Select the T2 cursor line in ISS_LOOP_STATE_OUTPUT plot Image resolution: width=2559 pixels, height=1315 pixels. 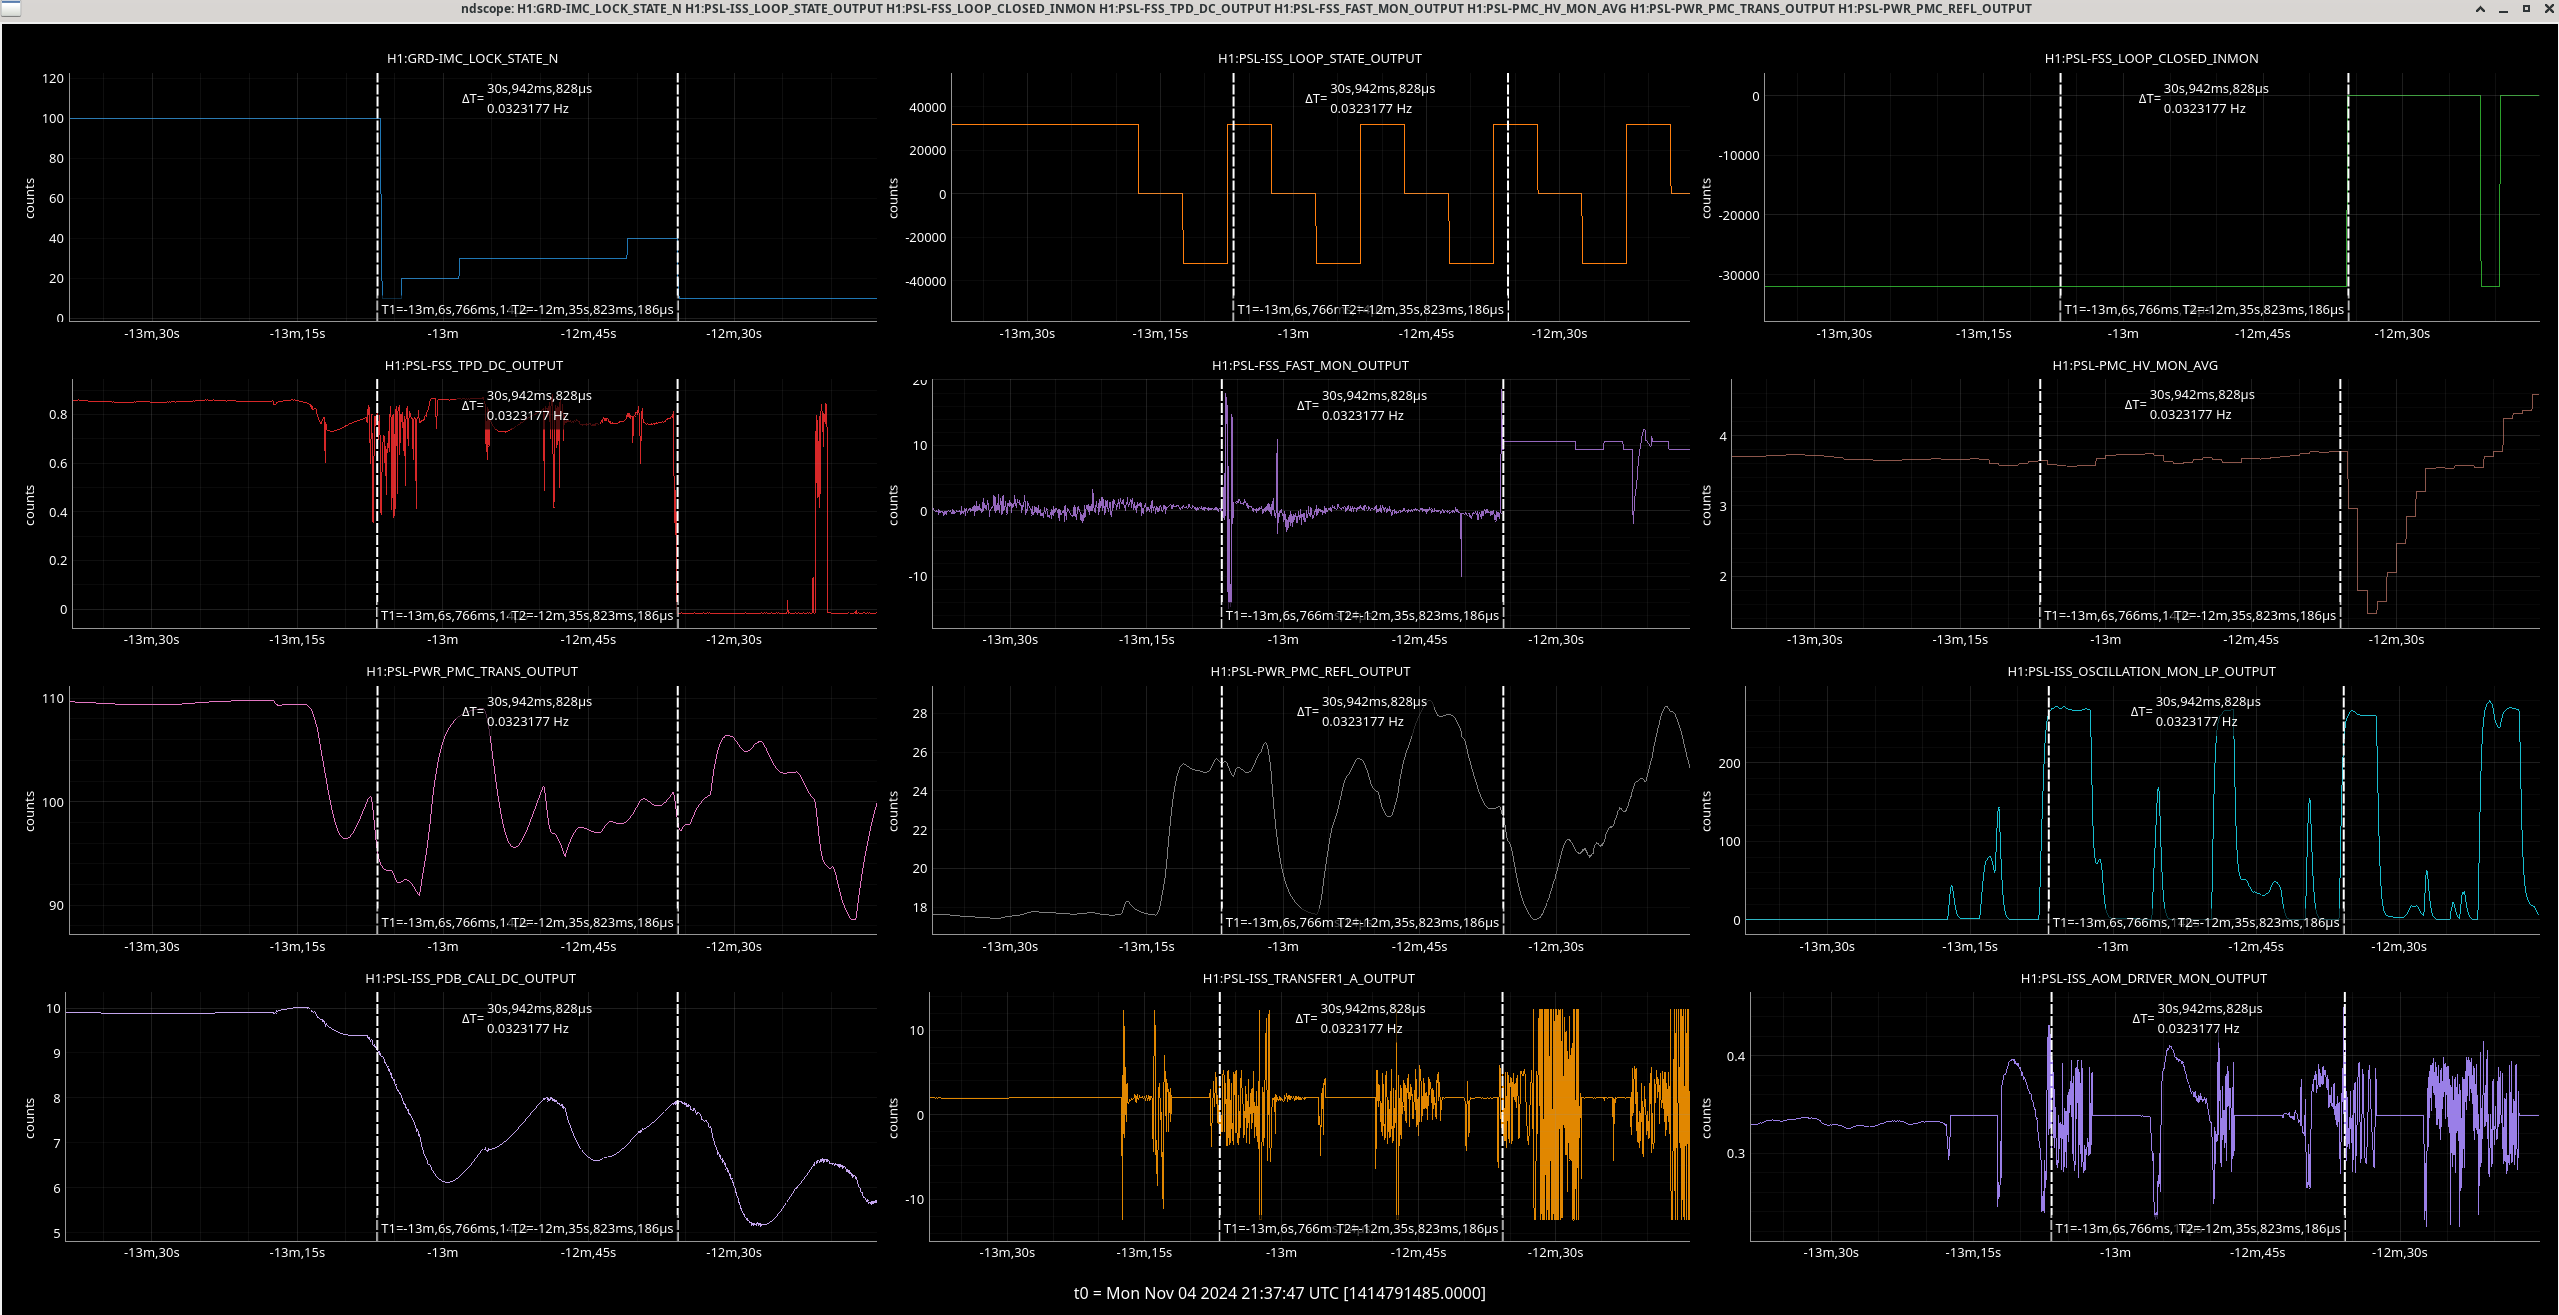tap(1507, 197)
